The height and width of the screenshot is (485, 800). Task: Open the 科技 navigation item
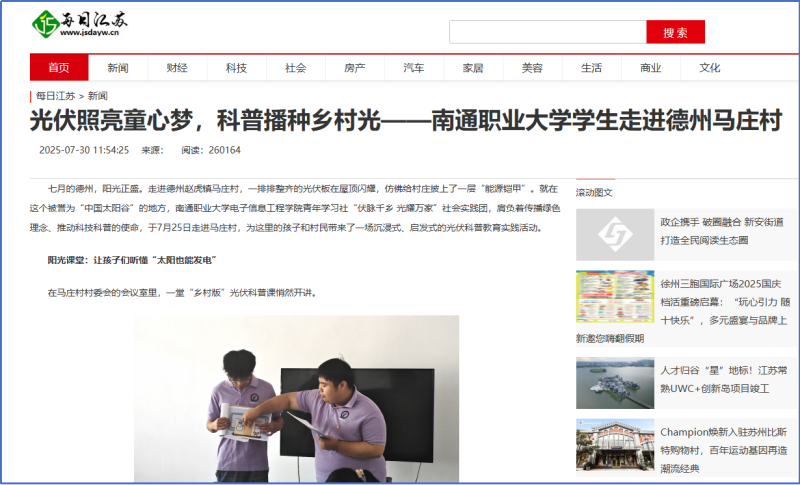236,68
